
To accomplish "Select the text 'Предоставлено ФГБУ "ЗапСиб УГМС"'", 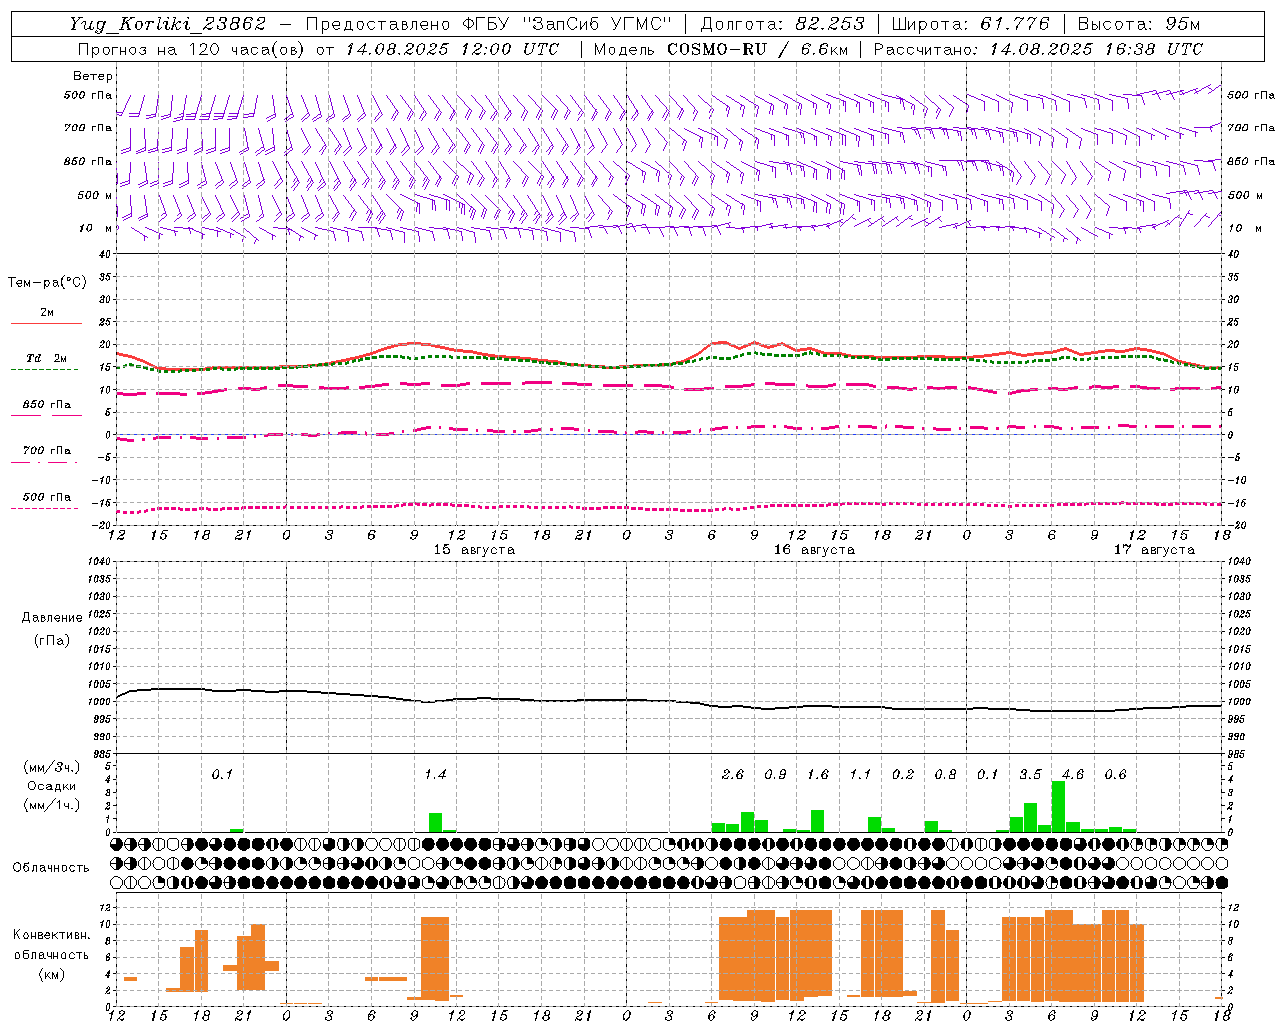I will (x=489, y=24).
